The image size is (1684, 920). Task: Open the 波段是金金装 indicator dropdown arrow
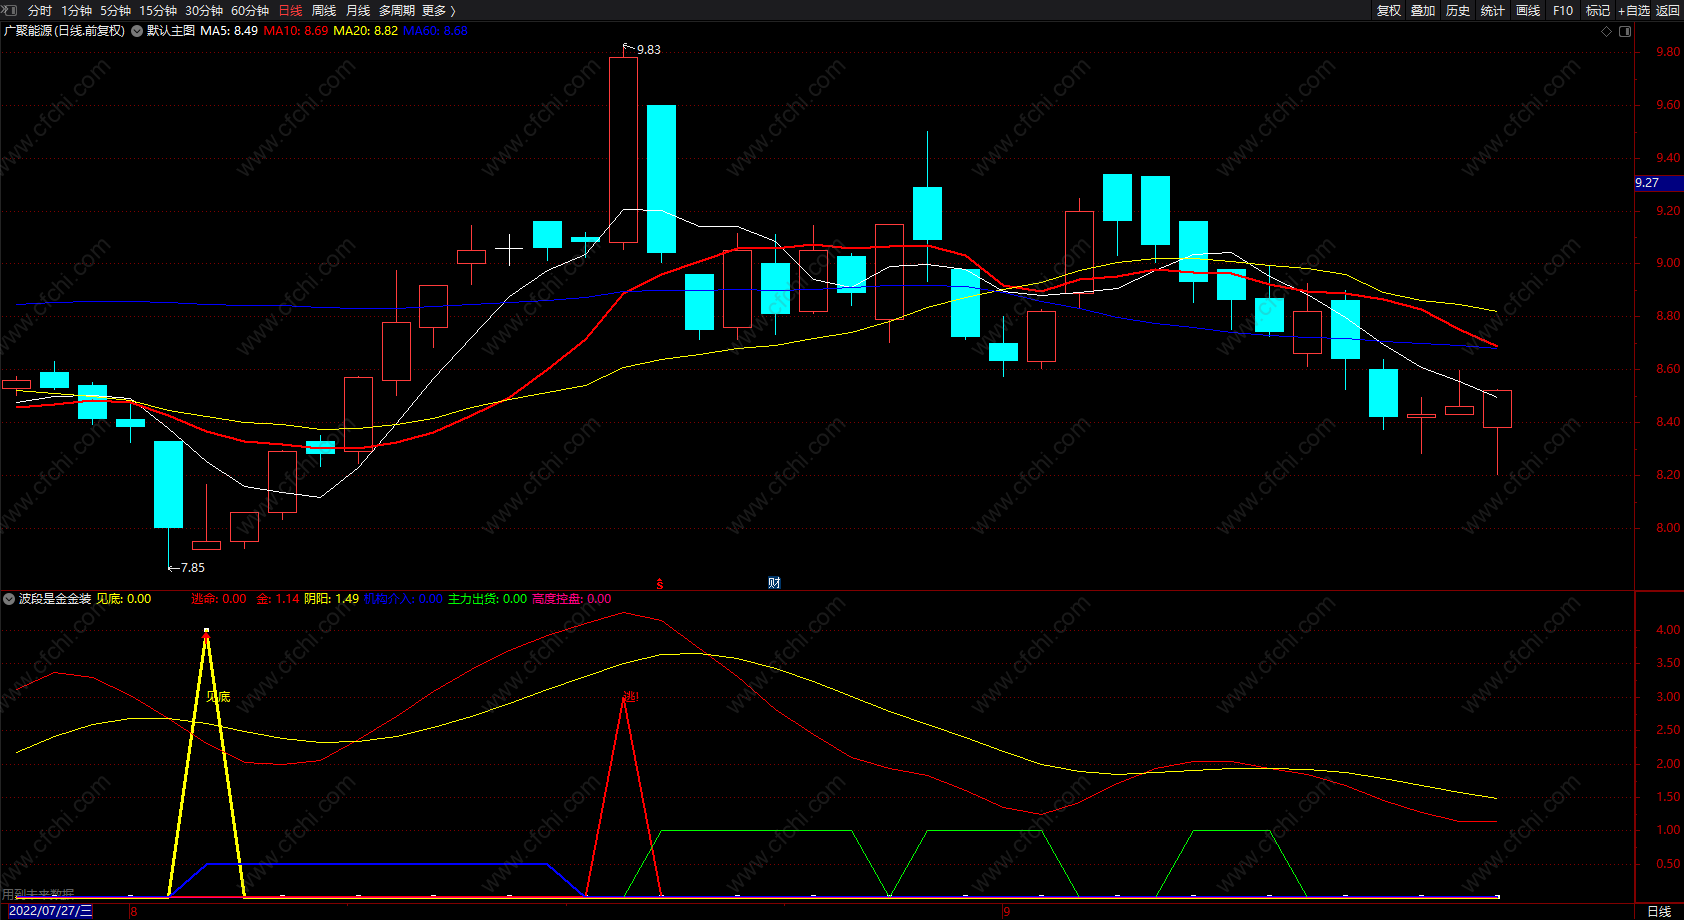point(9,599)
